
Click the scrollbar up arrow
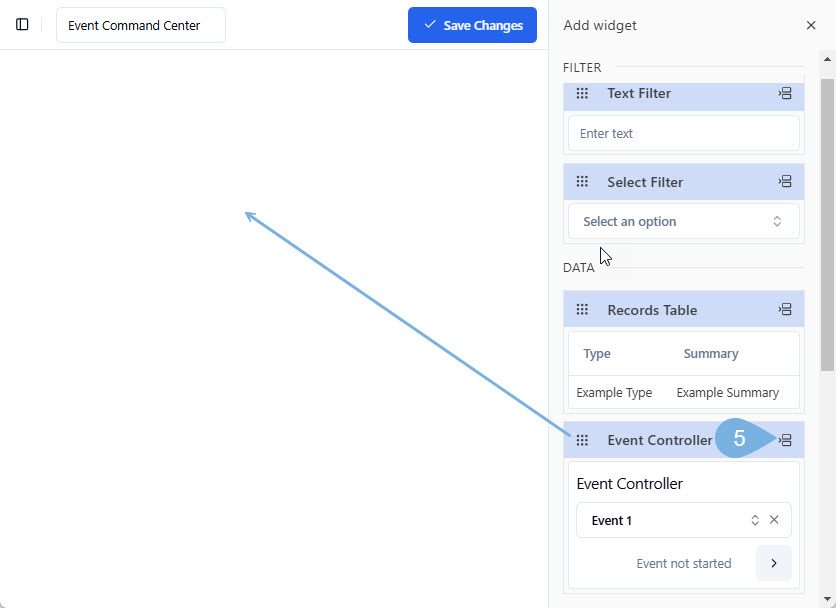[x=827, y=59]
